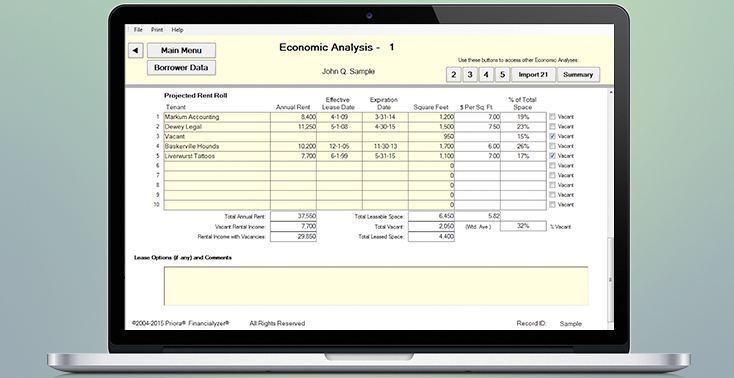Click the weighted average 5.82 value

(477, 216)
